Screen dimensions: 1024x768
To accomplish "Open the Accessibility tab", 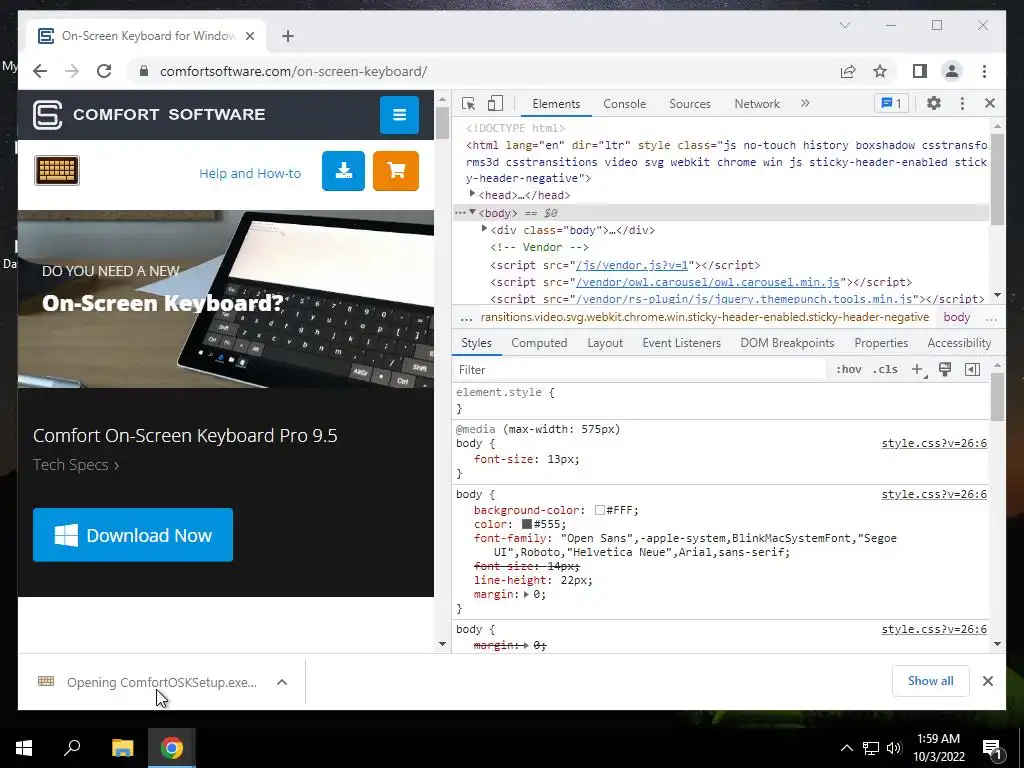I will click(959, 343).
